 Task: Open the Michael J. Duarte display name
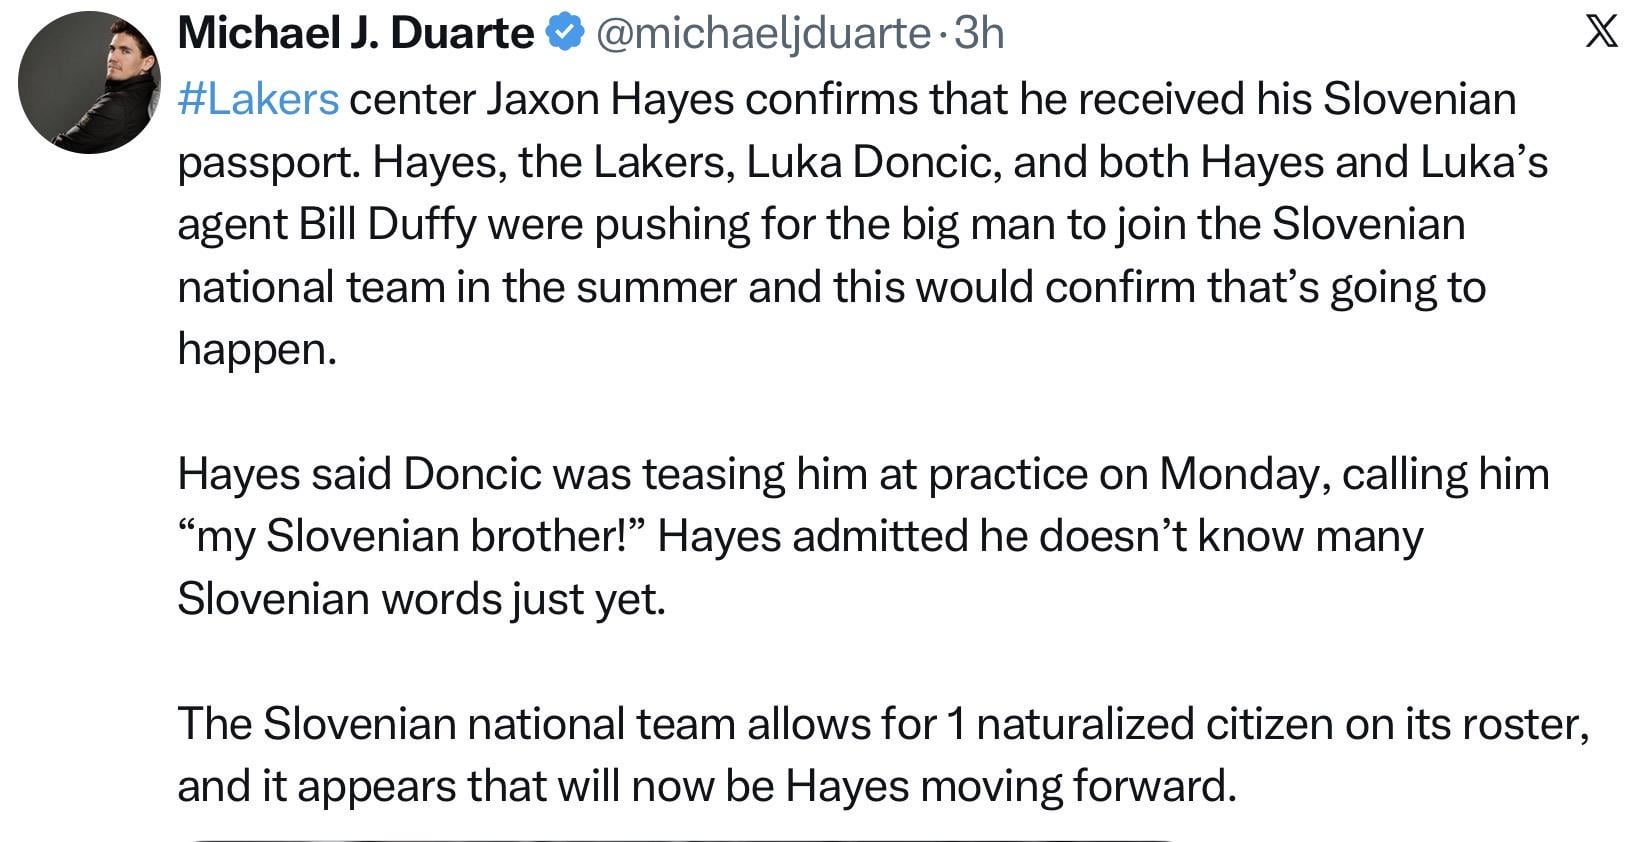pos(355,35)
